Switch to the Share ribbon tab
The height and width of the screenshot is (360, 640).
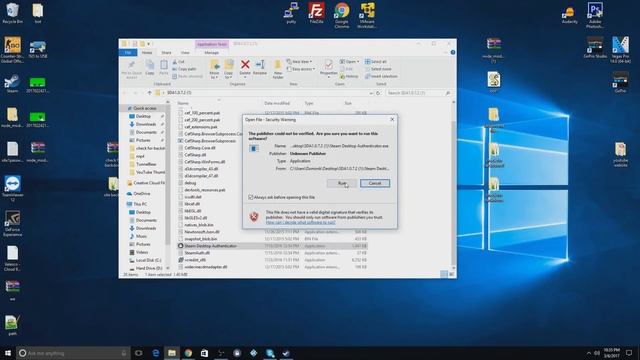pyautogui.click(x=166, y=53)
